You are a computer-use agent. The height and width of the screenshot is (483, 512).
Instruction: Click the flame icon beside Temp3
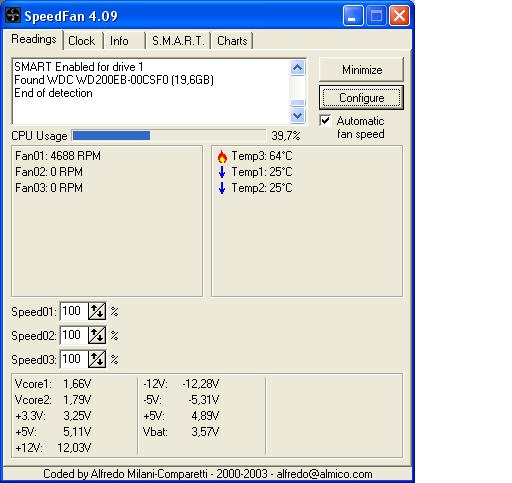[x=222, y=156]
